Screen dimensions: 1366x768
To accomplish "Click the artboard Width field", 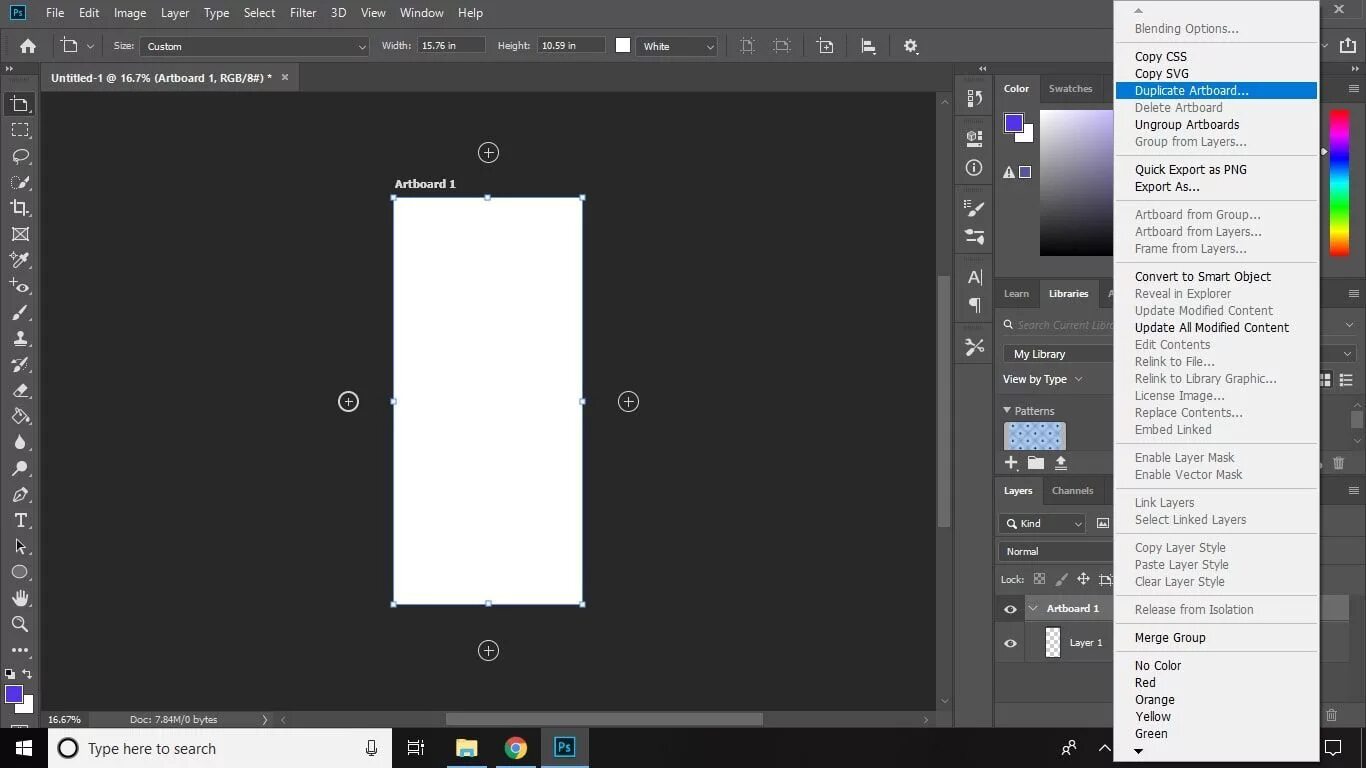I will [x=450, y=46].
